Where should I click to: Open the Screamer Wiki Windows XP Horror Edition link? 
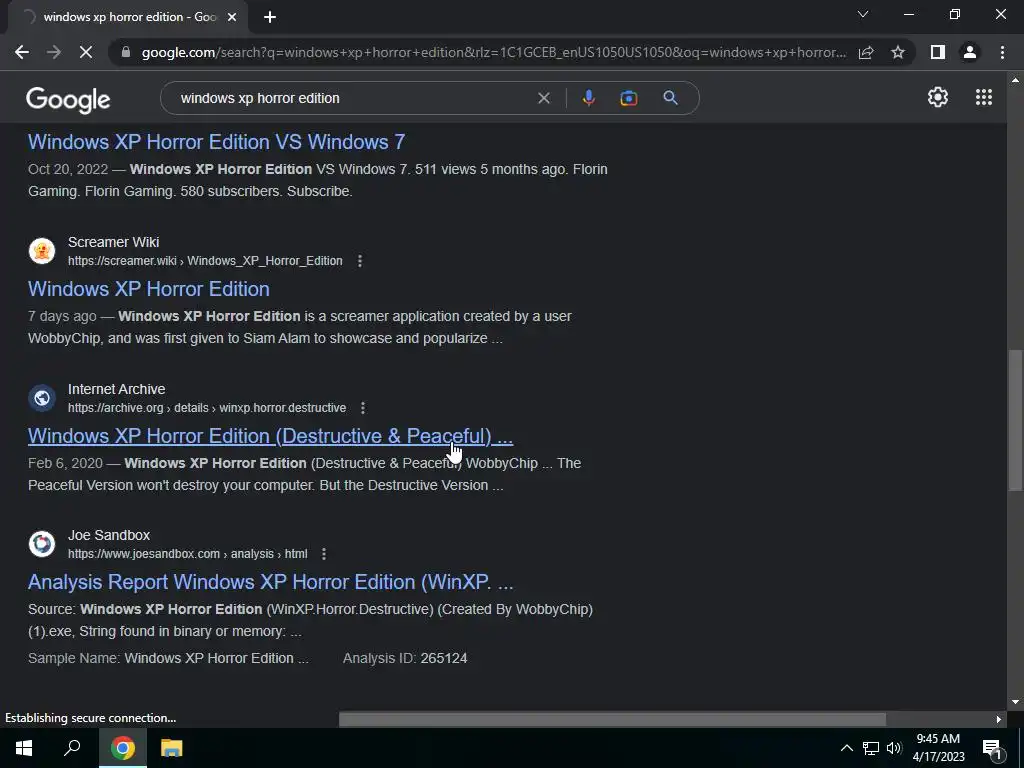click(x=149, y=289)
